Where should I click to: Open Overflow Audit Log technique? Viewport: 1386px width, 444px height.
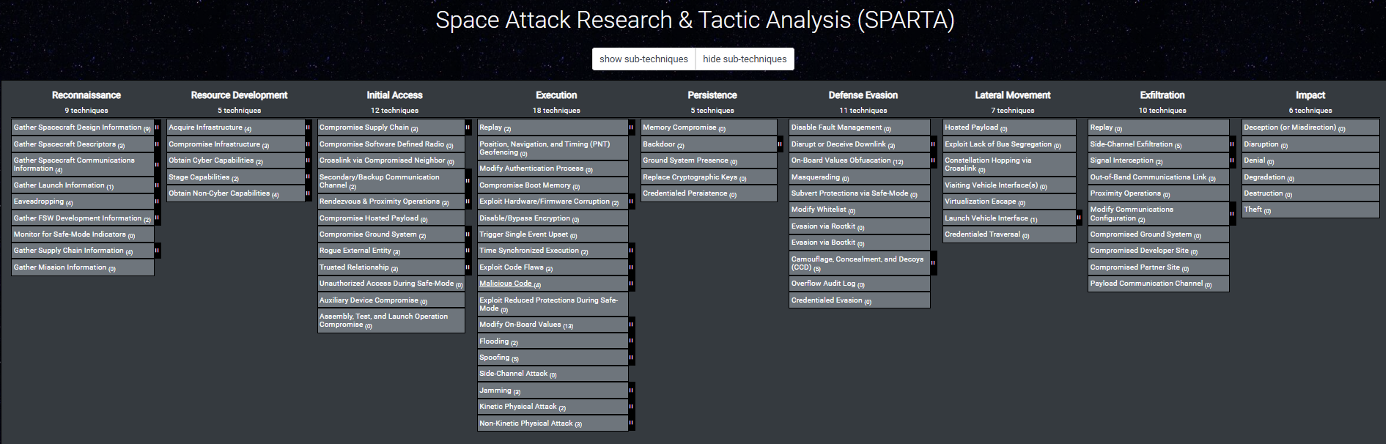(x=859, y=284)
